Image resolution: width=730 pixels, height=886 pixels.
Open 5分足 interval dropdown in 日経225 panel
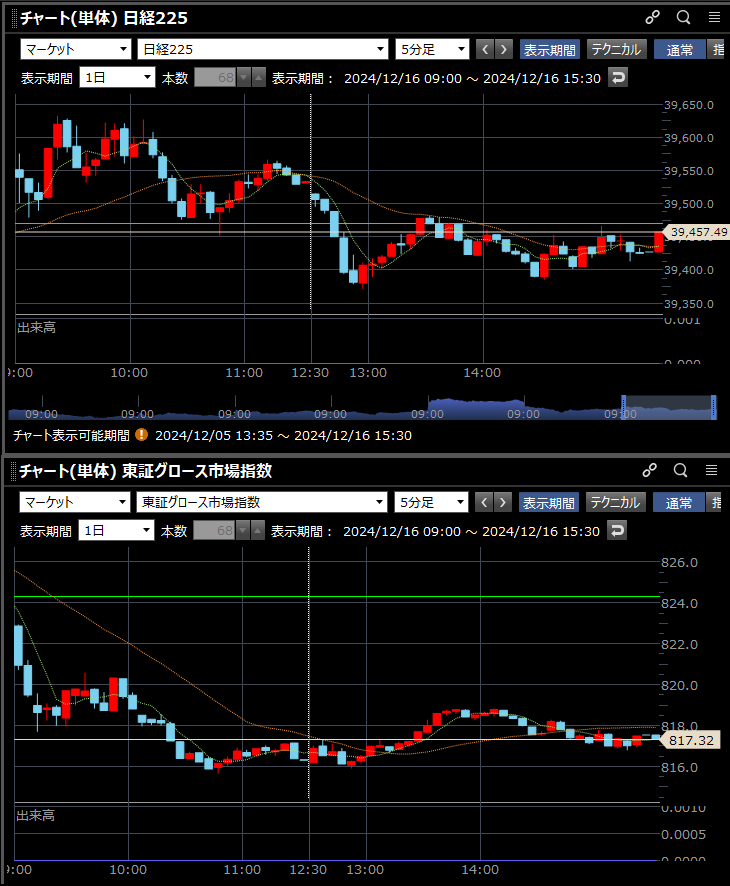tap(432, 49)
